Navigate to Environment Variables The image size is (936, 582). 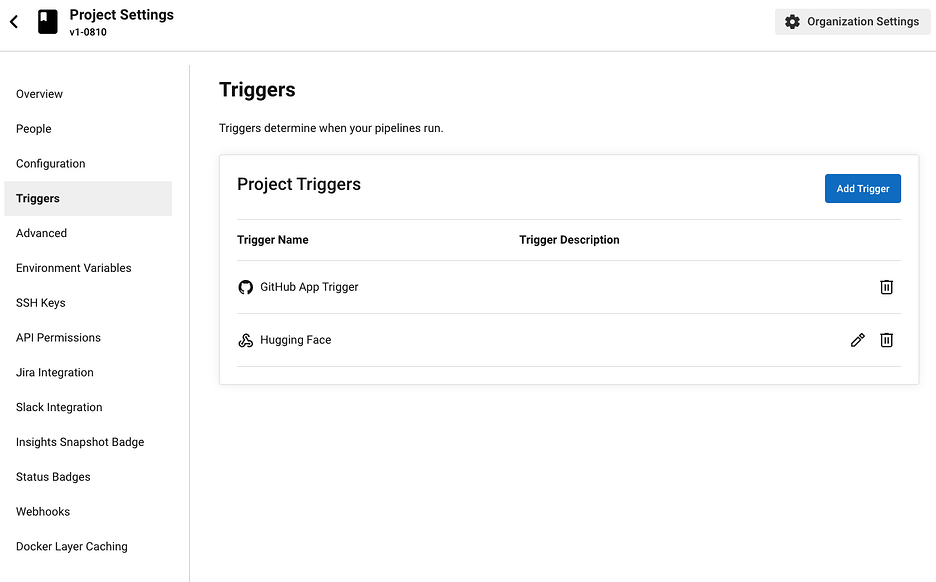point(74,268)
